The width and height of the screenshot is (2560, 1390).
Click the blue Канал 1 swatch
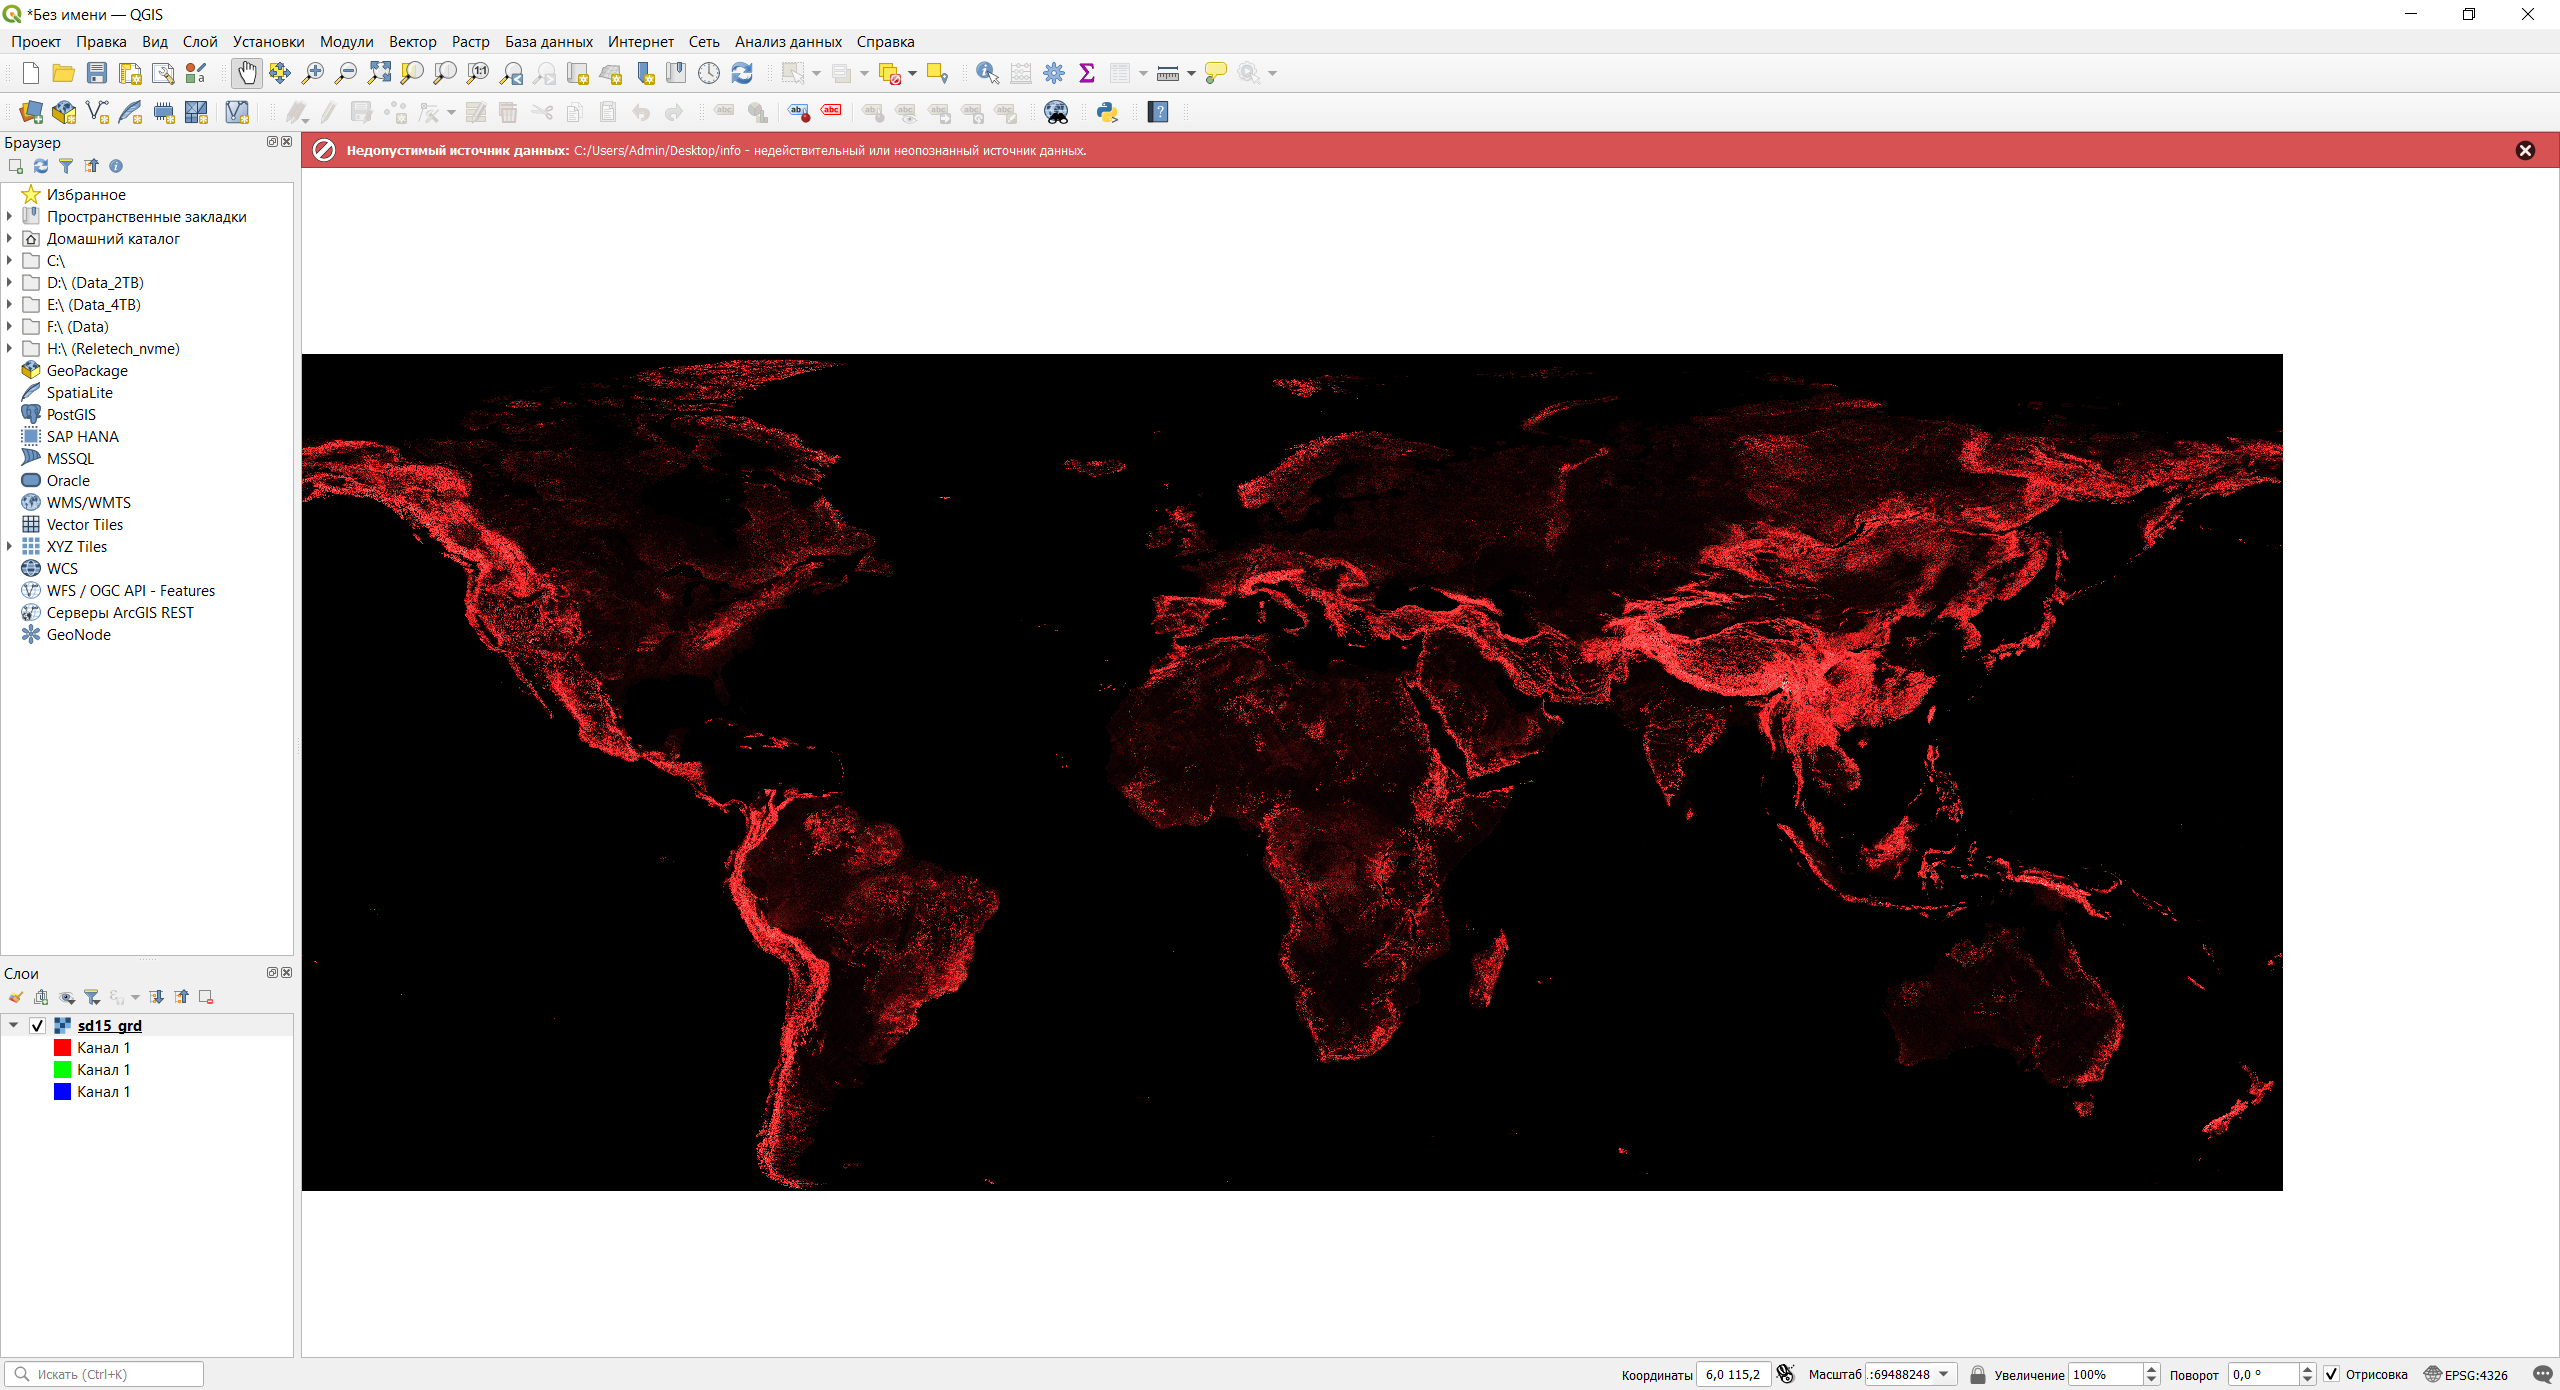coord(62,1091)
